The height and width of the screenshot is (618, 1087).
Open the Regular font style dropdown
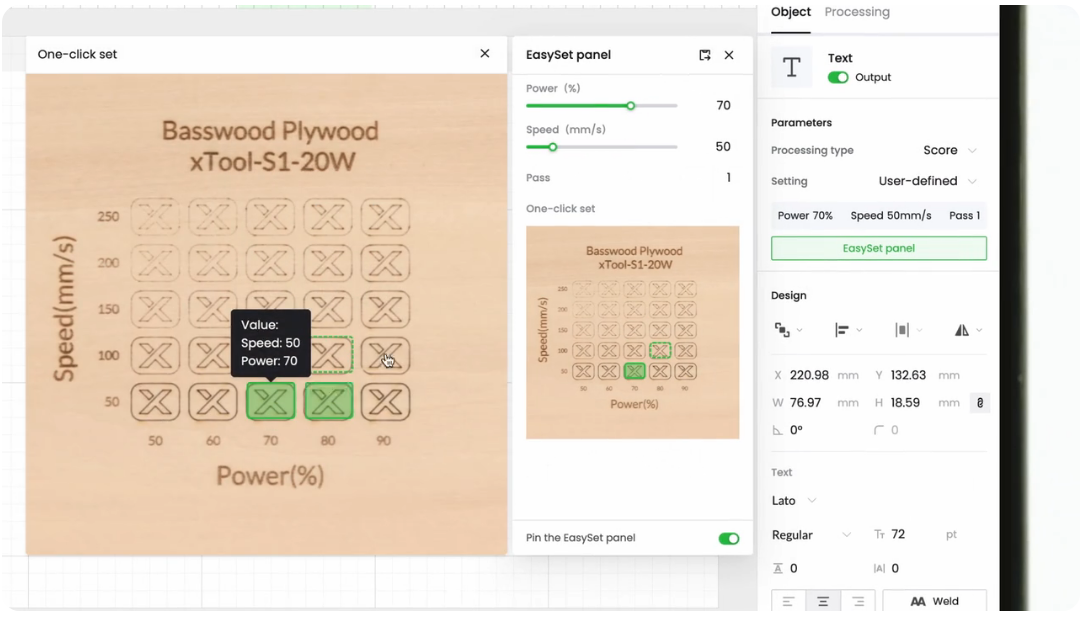tap(811, 535)
